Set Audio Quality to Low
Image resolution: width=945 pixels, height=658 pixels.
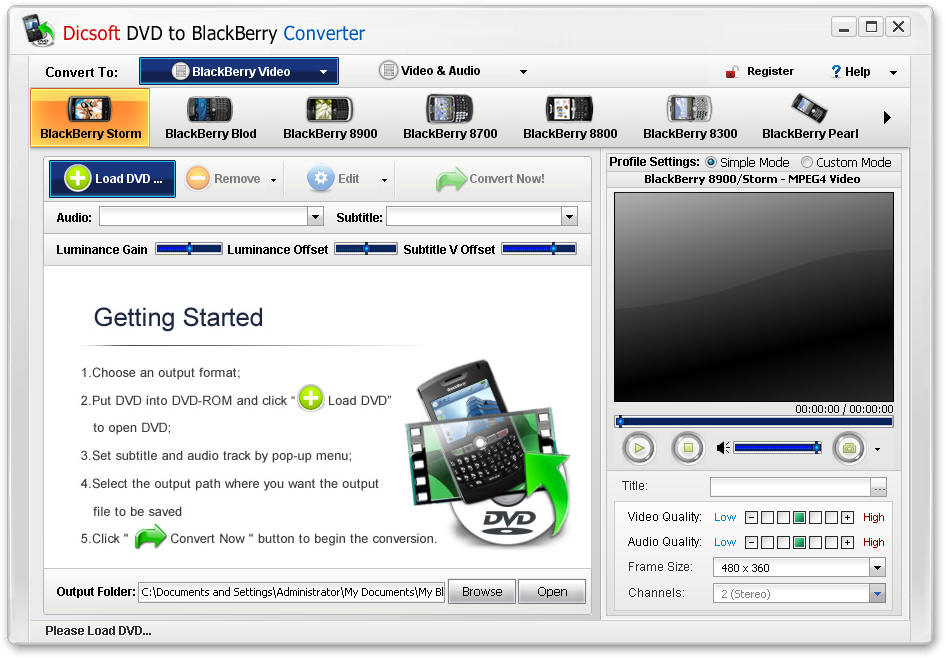pyautogui.click(x=725, y=542)
